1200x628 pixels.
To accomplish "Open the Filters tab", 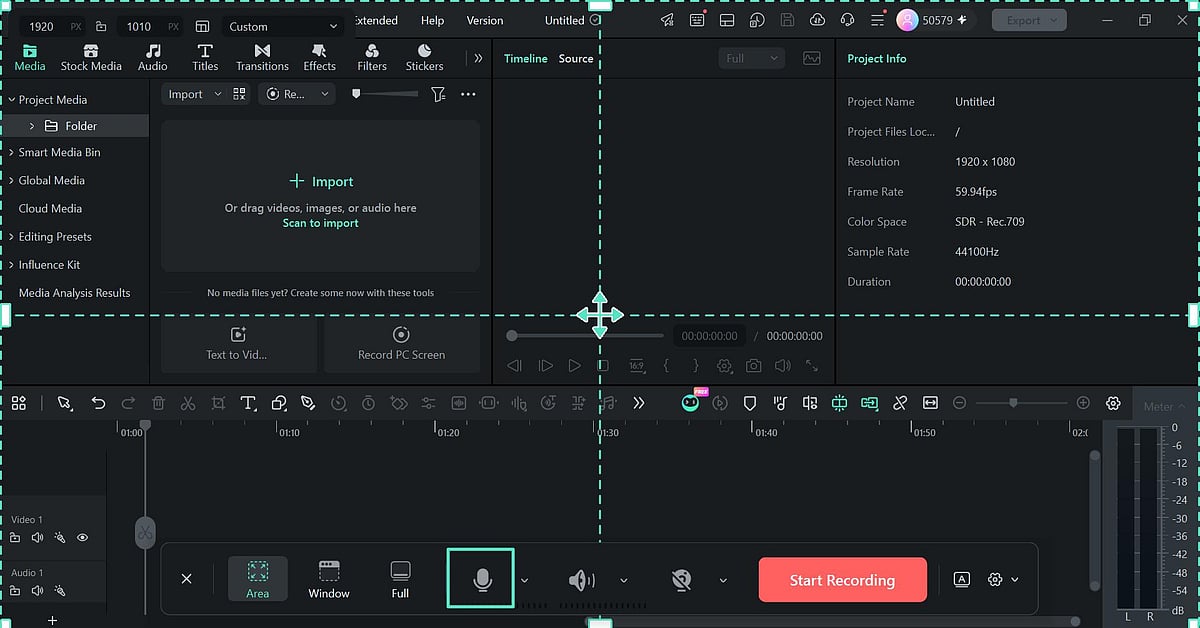I will (x=372, y=58).
